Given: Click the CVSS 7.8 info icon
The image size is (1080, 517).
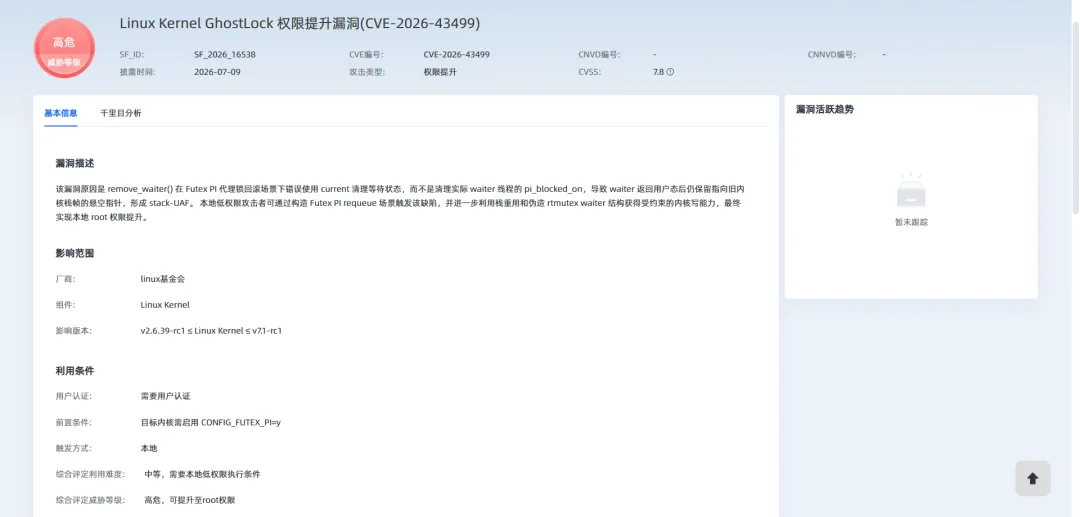Looking at the screenshot, I should click(x=670, y=72).
